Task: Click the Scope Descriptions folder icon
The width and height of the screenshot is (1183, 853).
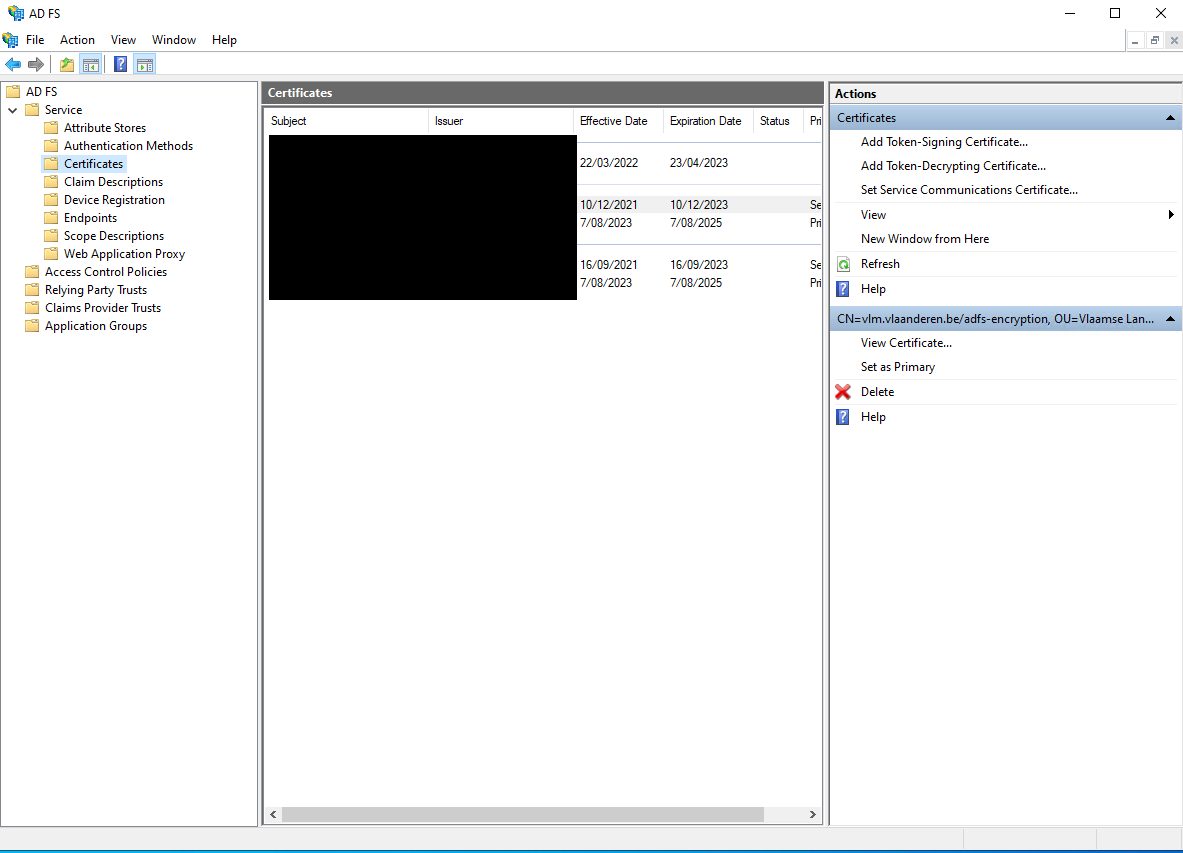Action: 51,236
